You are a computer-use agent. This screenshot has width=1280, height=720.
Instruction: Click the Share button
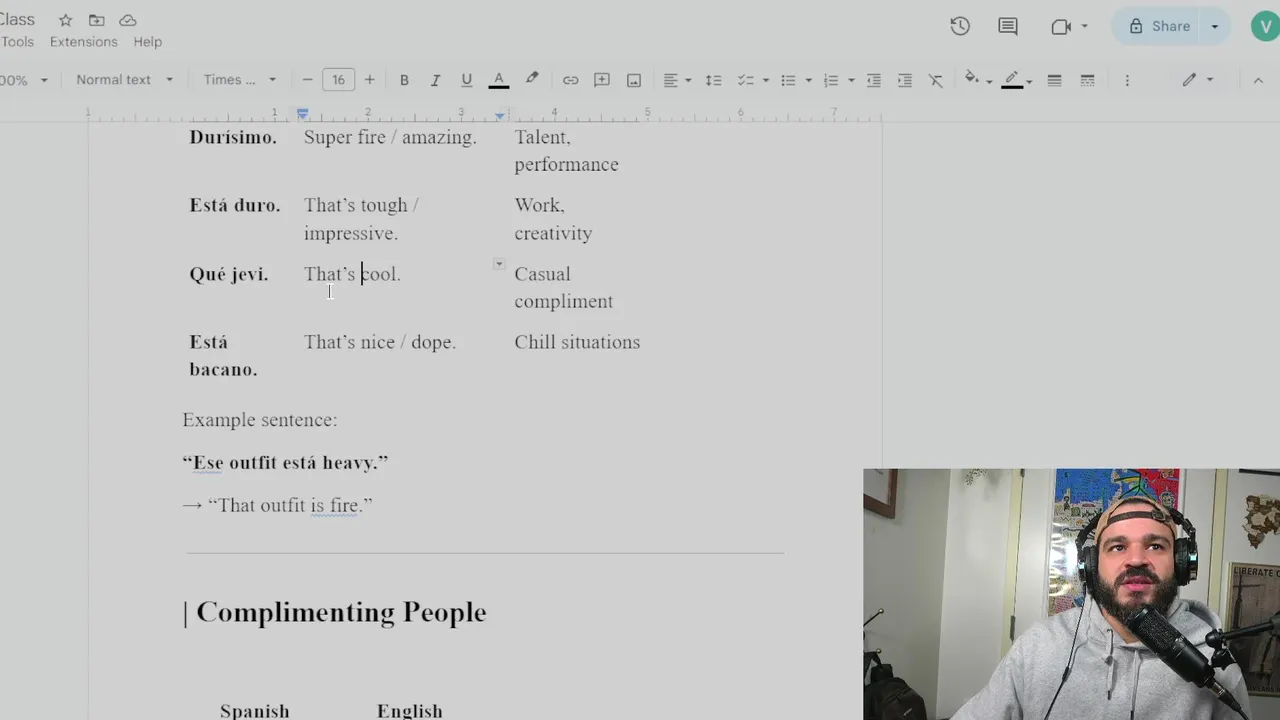(1158, 27)
